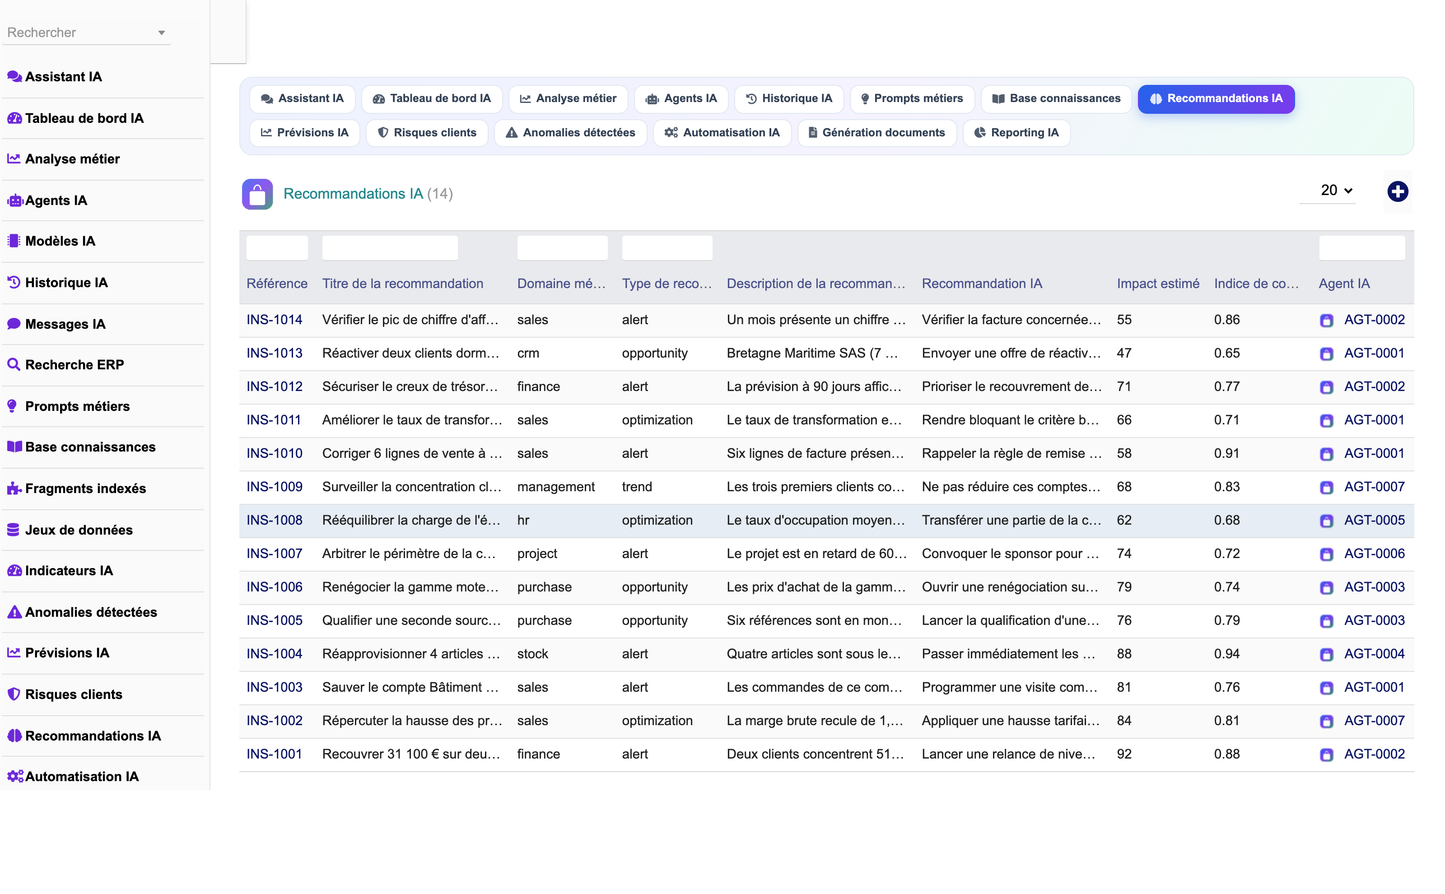Open record INS-1014 link
The image size is (1445, 894).
click(274, 320)
